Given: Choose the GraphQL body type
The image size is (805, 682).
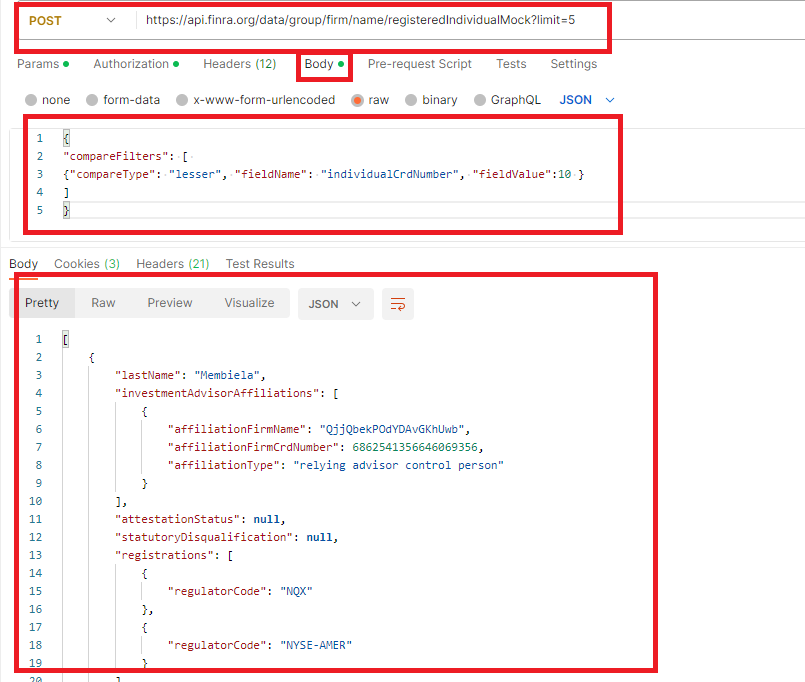Looking at the screenshot, I should pyautogui.click(x=480, y=100).
